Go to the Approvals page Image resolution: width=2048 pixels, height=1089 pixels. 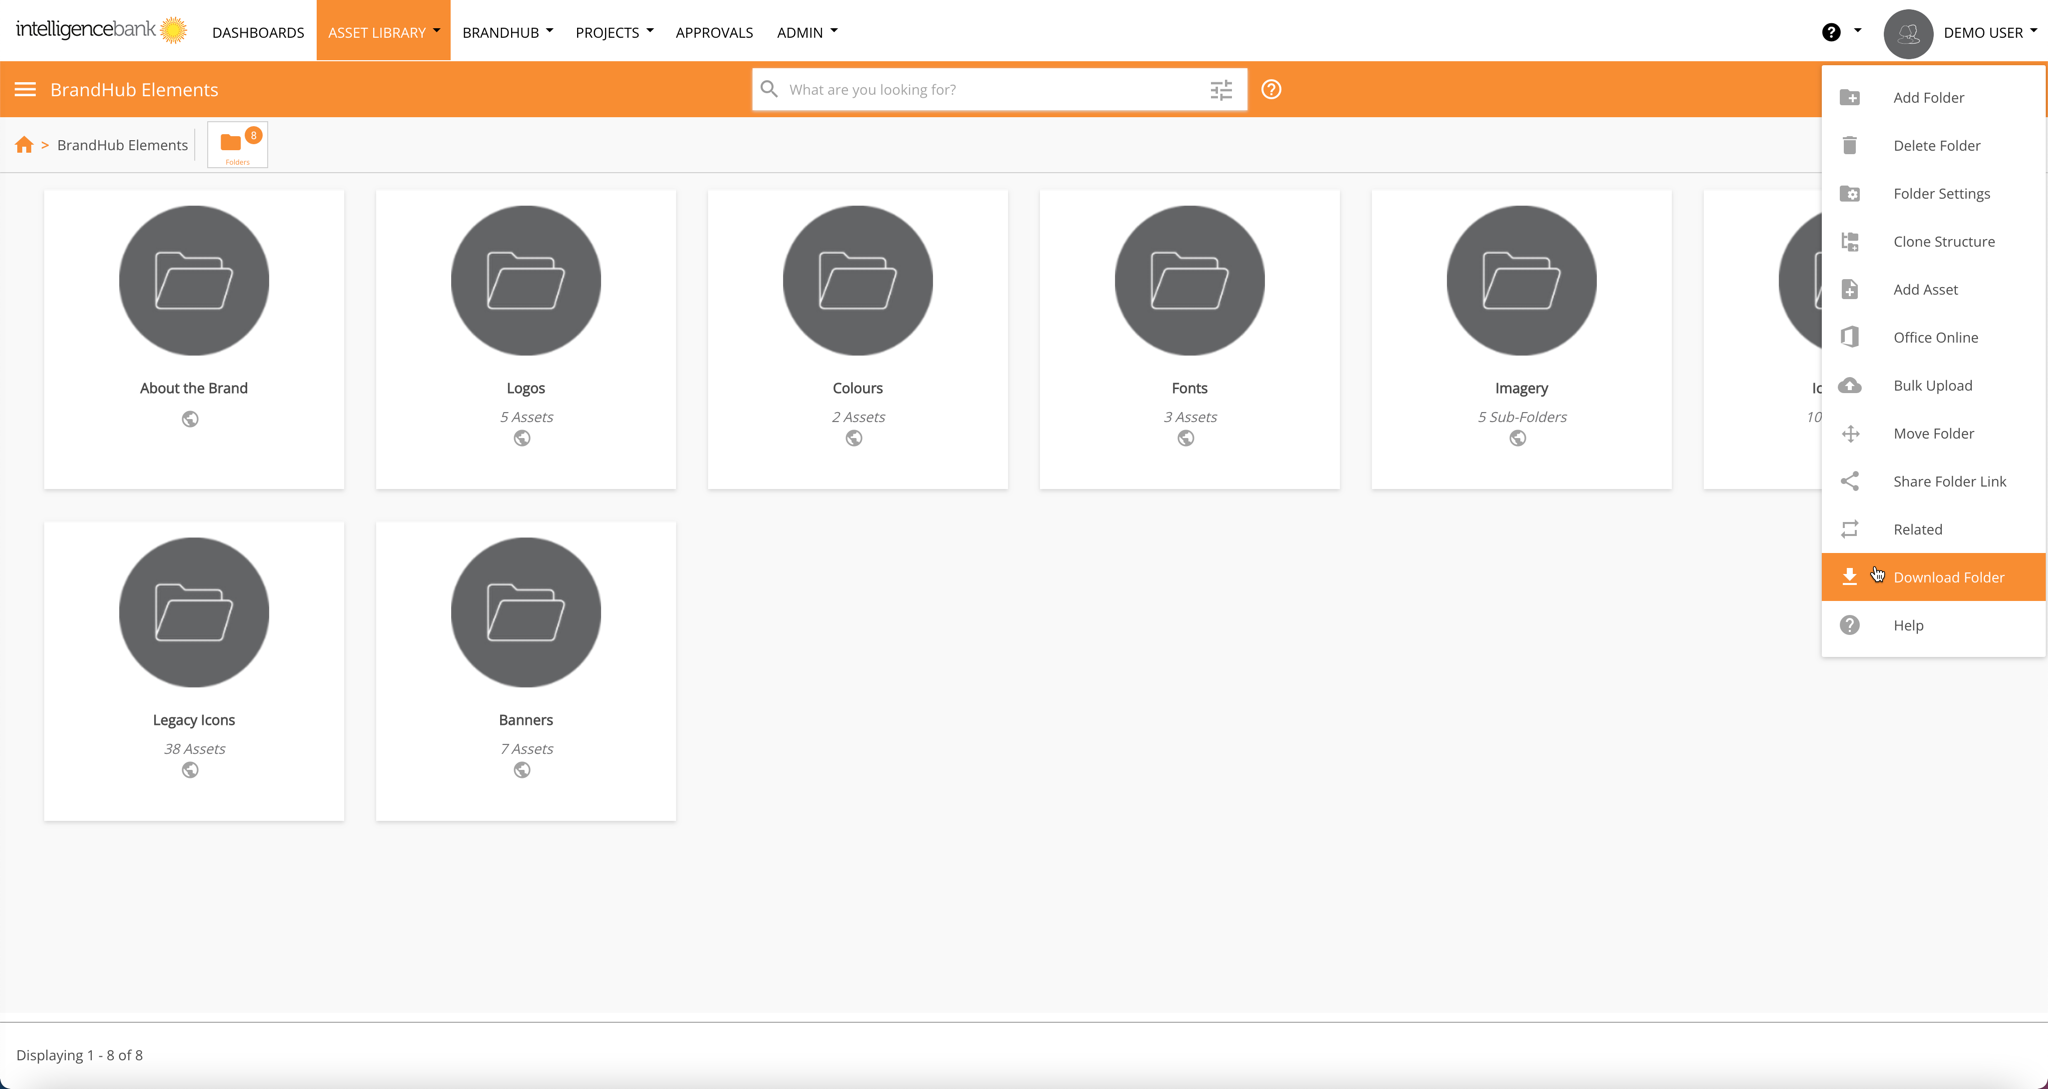click(714, 32)
